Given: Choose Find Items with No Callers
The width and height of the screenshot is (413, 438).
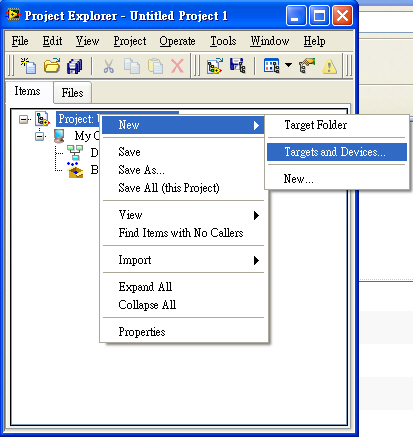Looking at the screenshot, I should [183, 233].
